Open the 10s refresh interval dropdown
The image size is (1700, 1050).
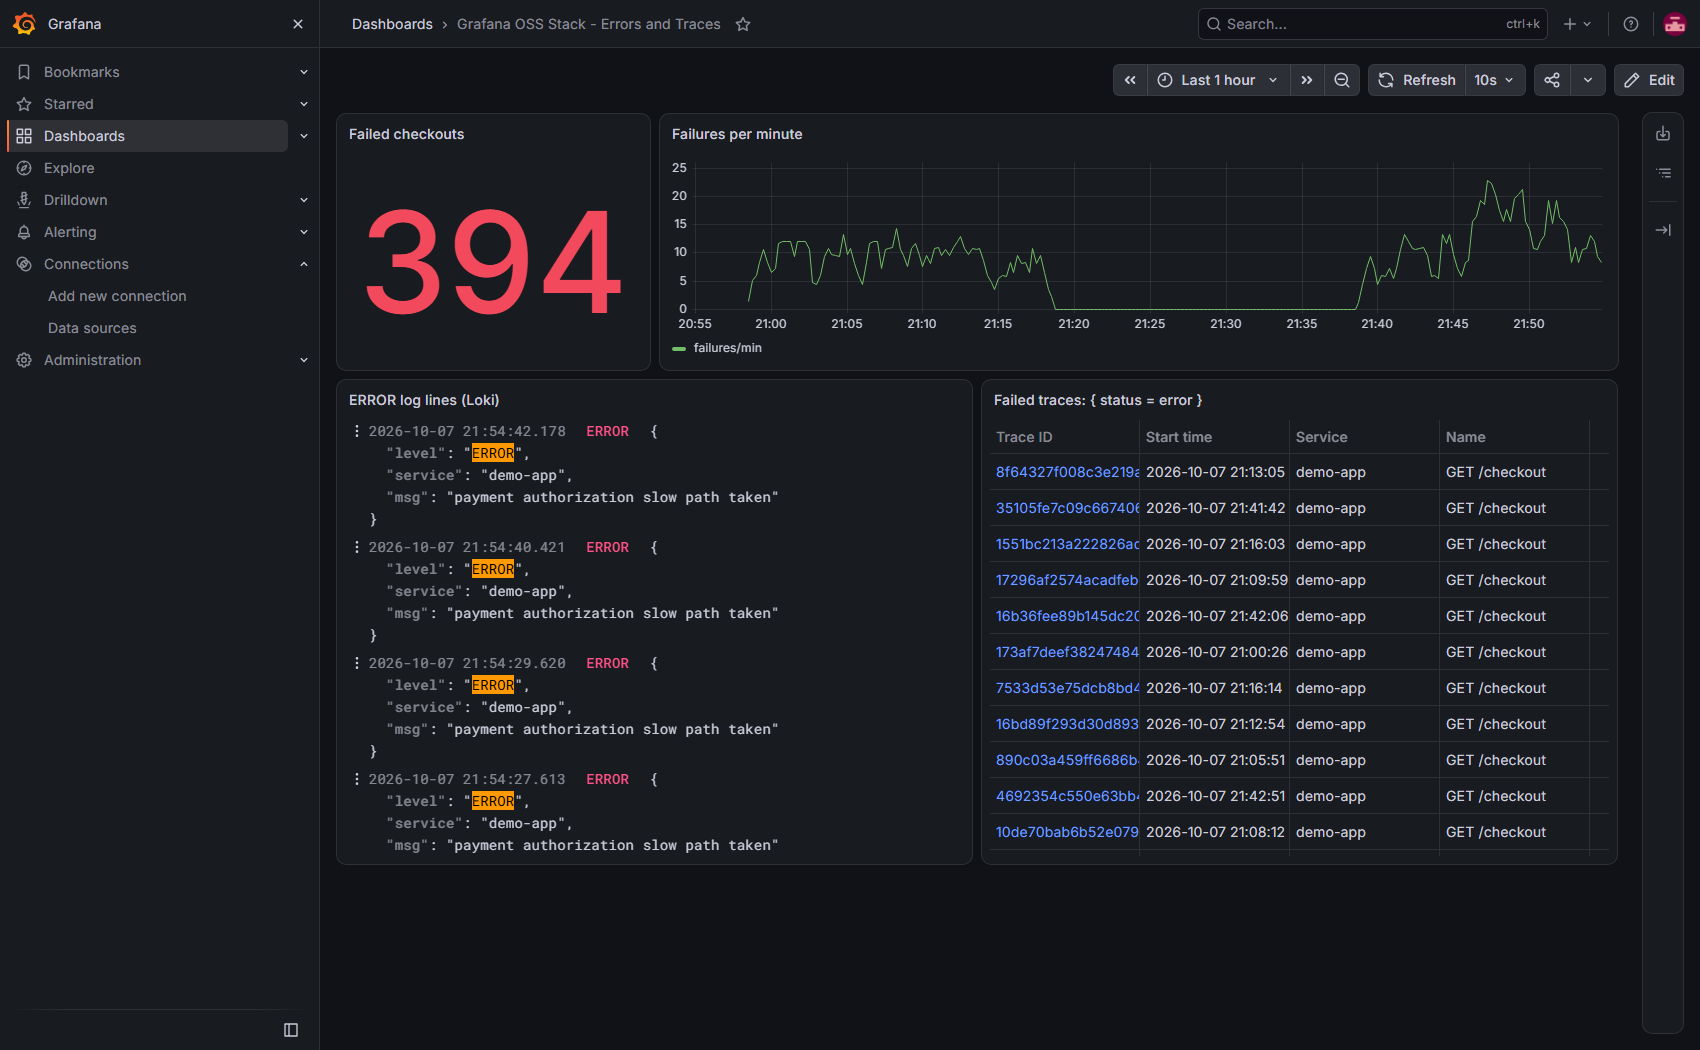1495,80
